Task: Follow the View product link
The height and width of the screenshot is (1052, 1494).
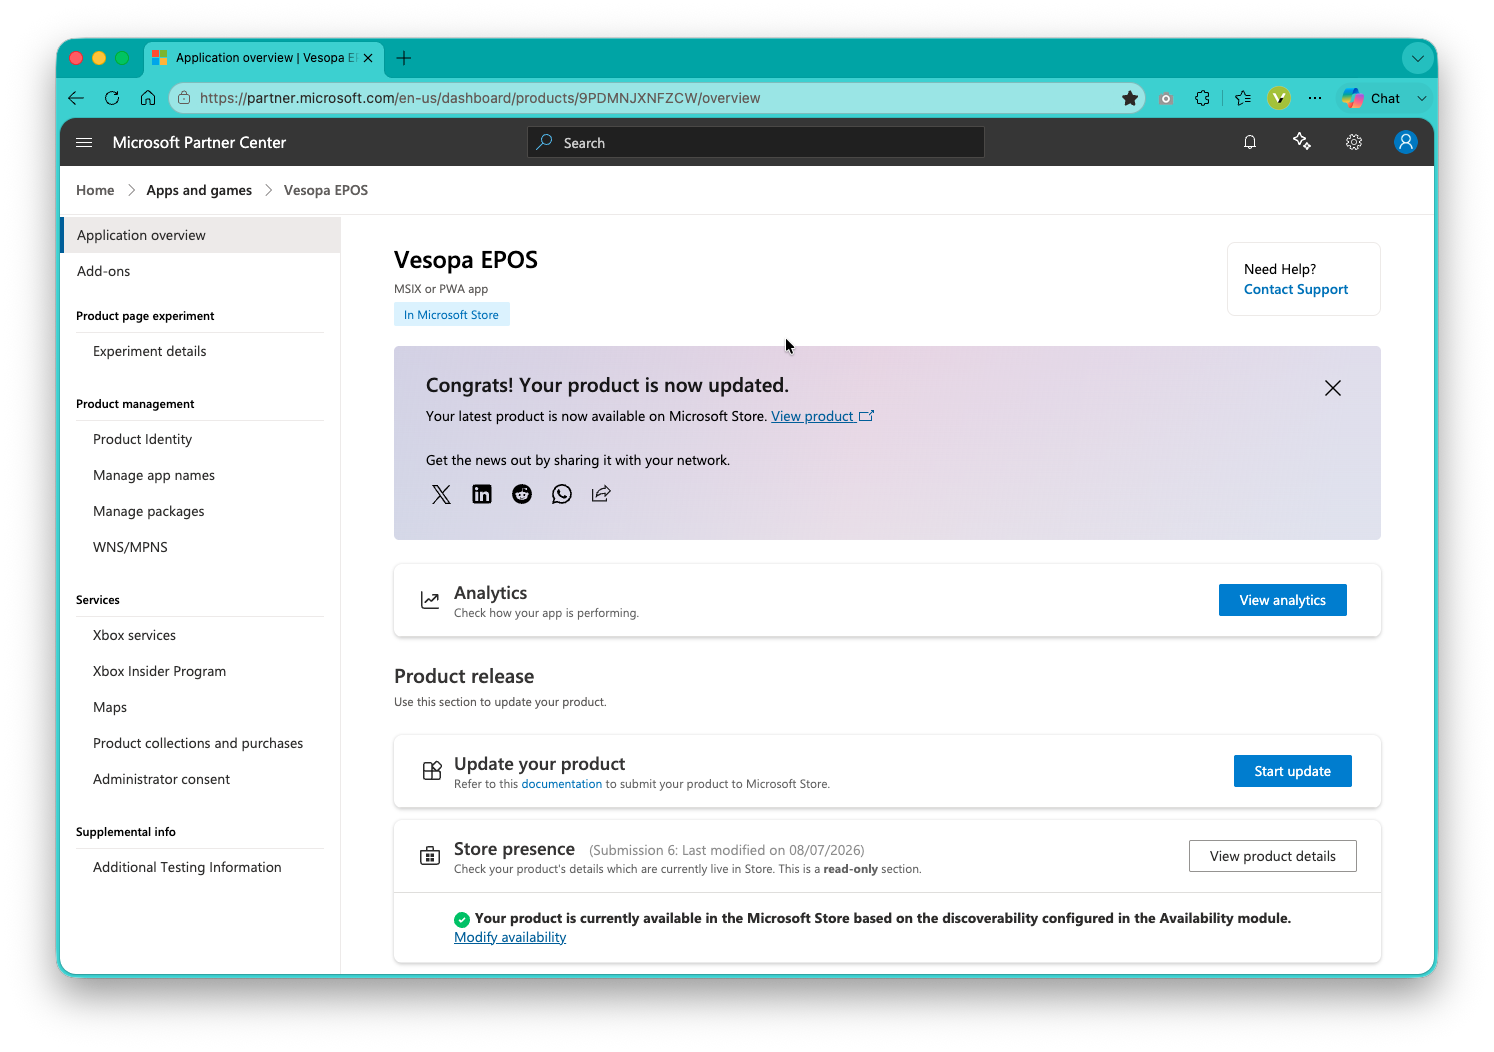Action: coord(822,416)
